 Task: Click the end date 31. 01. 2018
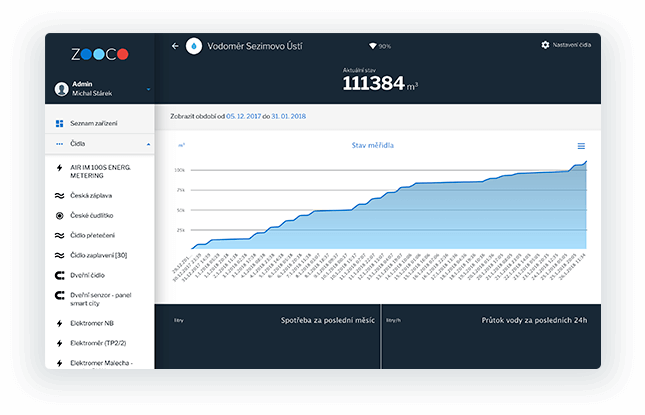point(288,116)
